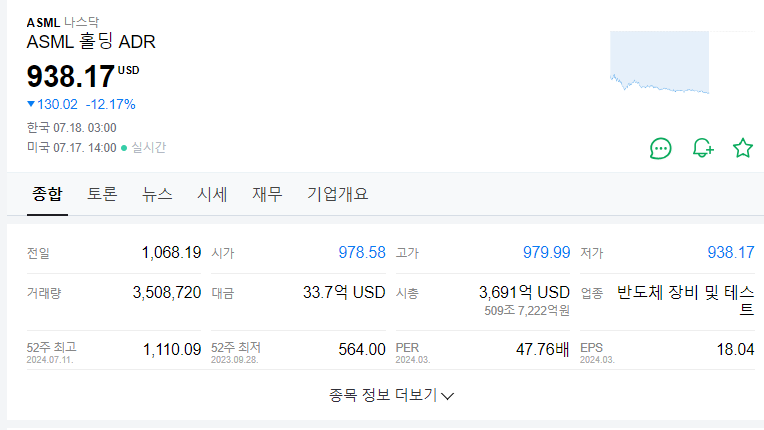
Task: Click the 52주 최고 date 2024.07.11.
Action: 50,360
